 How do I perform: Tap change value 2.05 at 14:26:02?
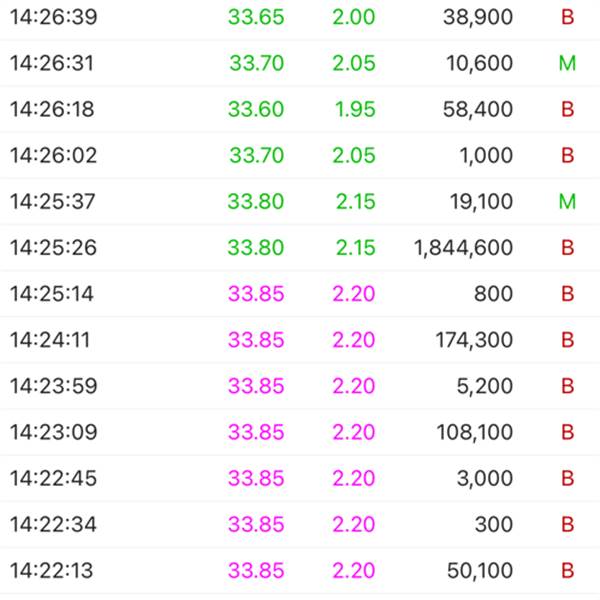click(x=354, y=155)
